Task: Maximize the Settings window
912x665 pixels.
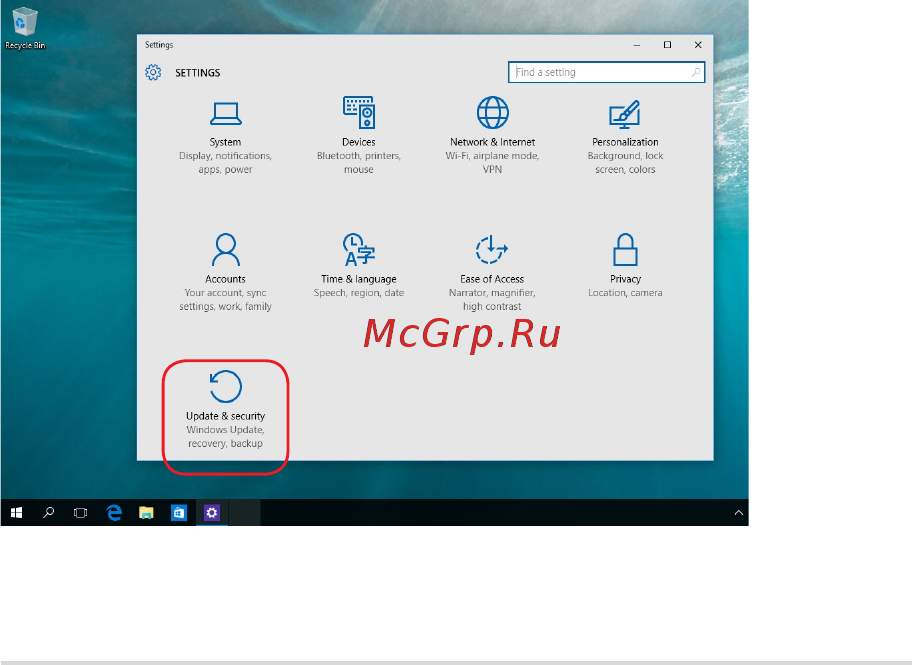Action: point(668,45)
